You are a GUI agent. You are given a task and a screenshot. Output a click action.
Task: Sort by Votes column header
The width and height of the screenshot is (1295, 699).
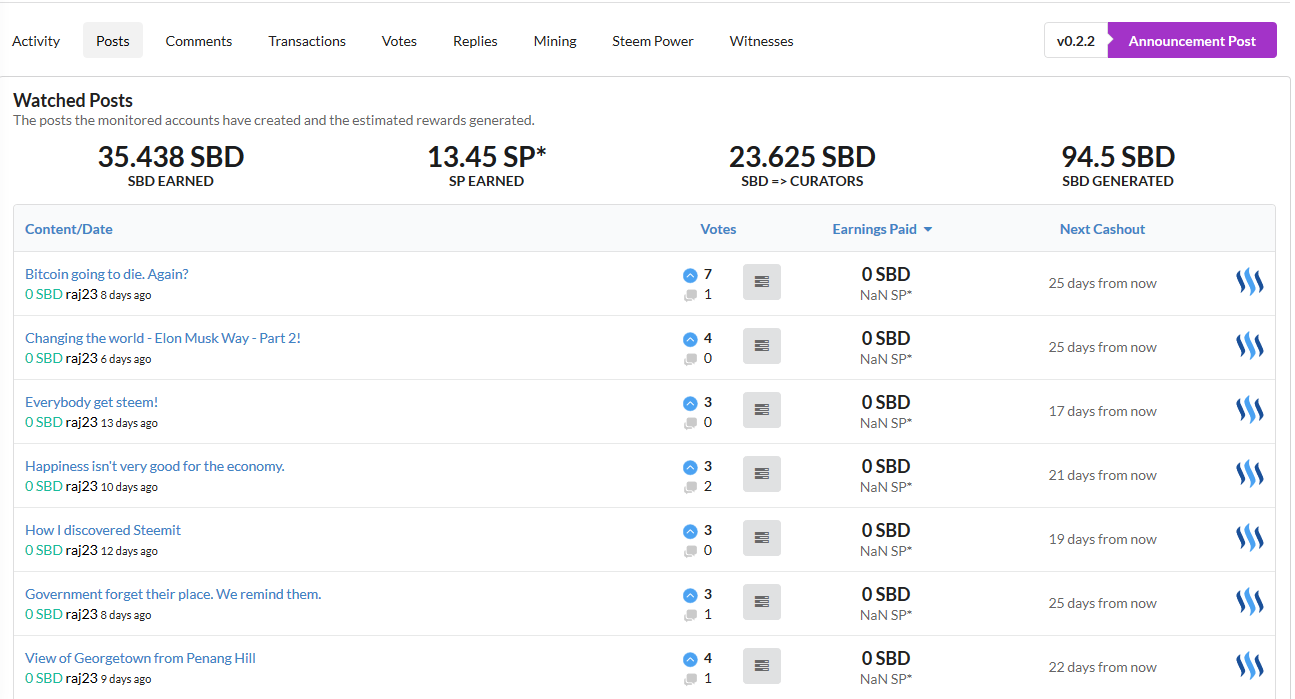[x=718, y=229]
